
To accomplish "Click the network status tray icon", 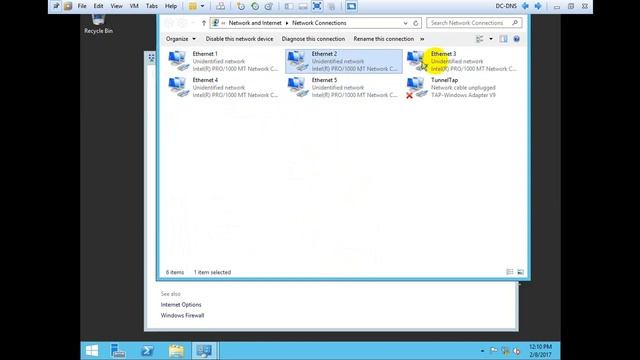I will [x=505, y=351].
